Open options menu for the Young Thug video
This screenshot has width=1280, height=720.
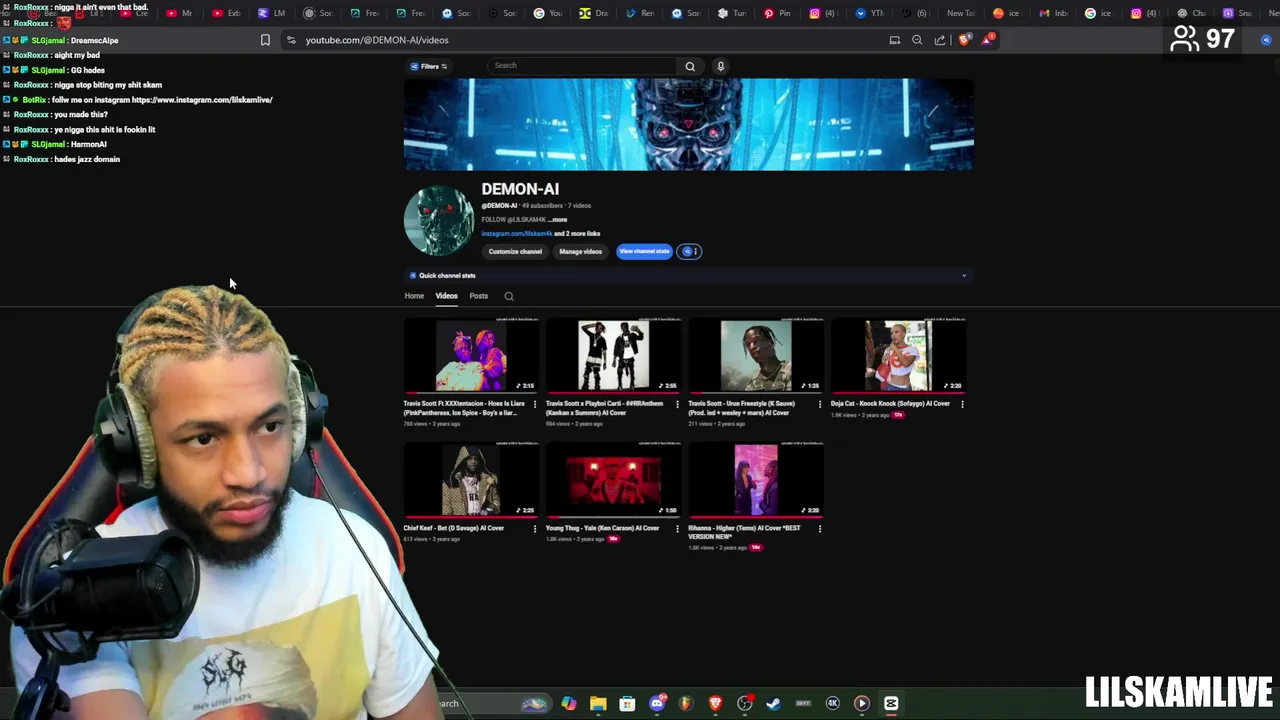[677, 528]
